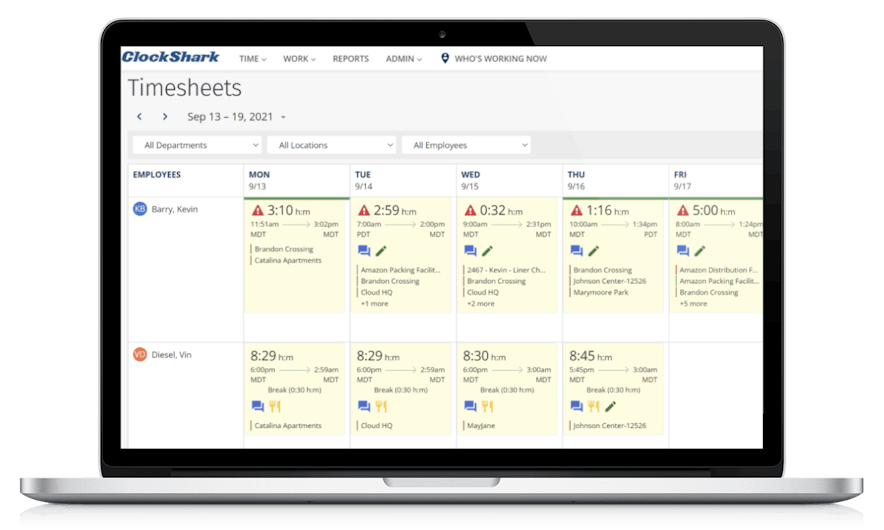
Task: Click meal break icon on Vin's Monday entry
Action: 275,406
